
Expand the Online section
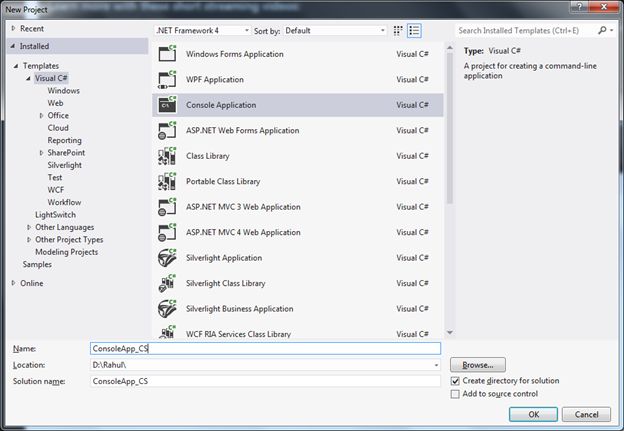(x=13, y=283)
